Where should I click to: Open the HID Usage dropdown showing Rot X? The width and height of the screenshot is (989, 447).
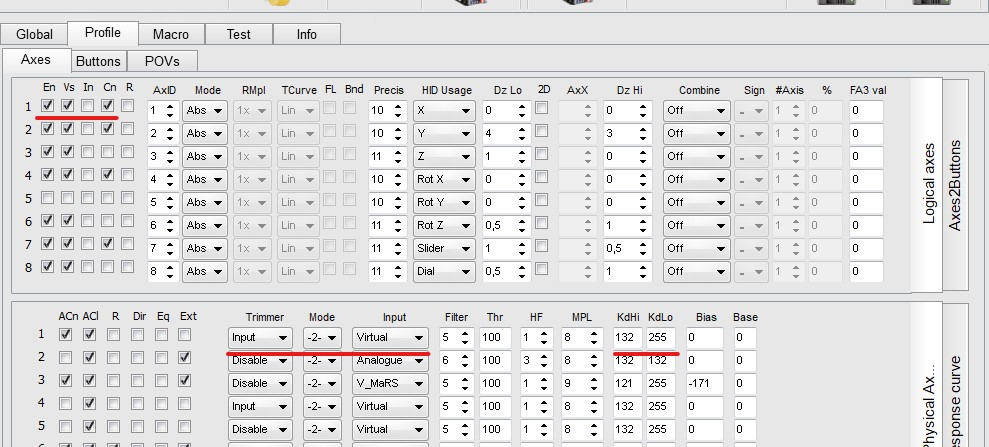(x=444, y=180)
